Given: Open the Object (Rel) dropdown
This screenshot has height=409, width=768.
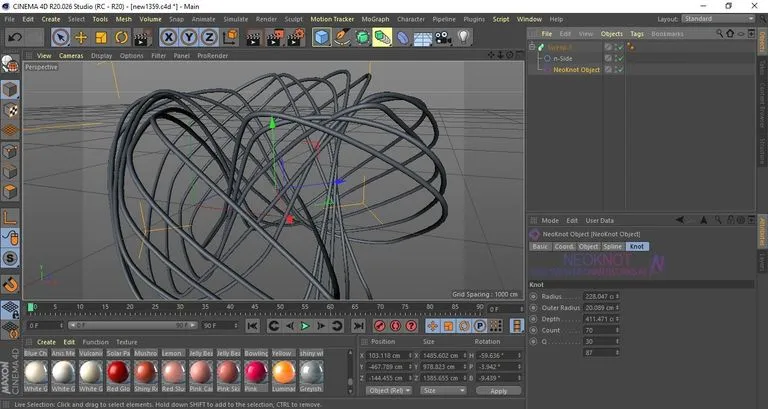Looking at the screenshot, I should coord(389,390).
